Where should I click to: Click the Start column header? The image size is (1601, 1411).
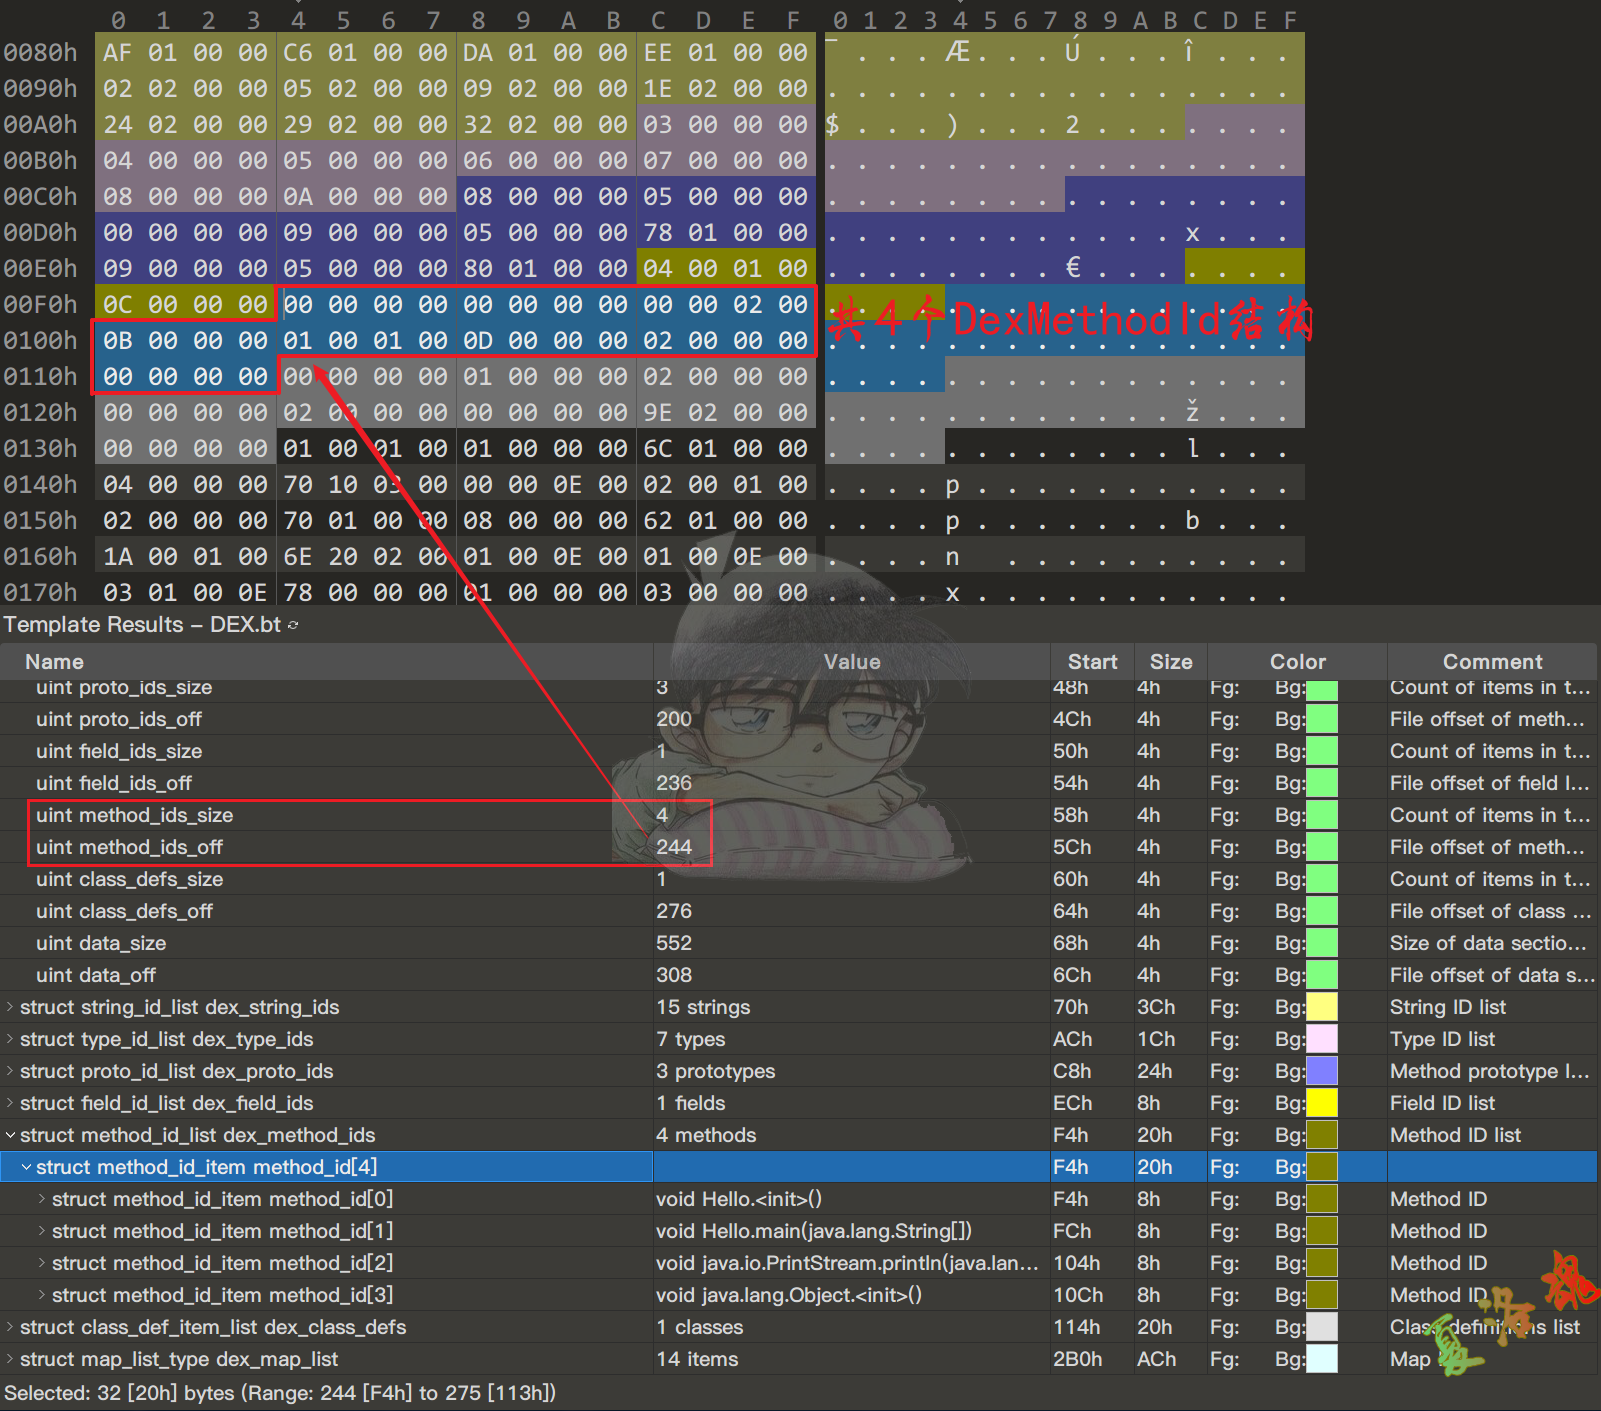(x=1092, y=662)
